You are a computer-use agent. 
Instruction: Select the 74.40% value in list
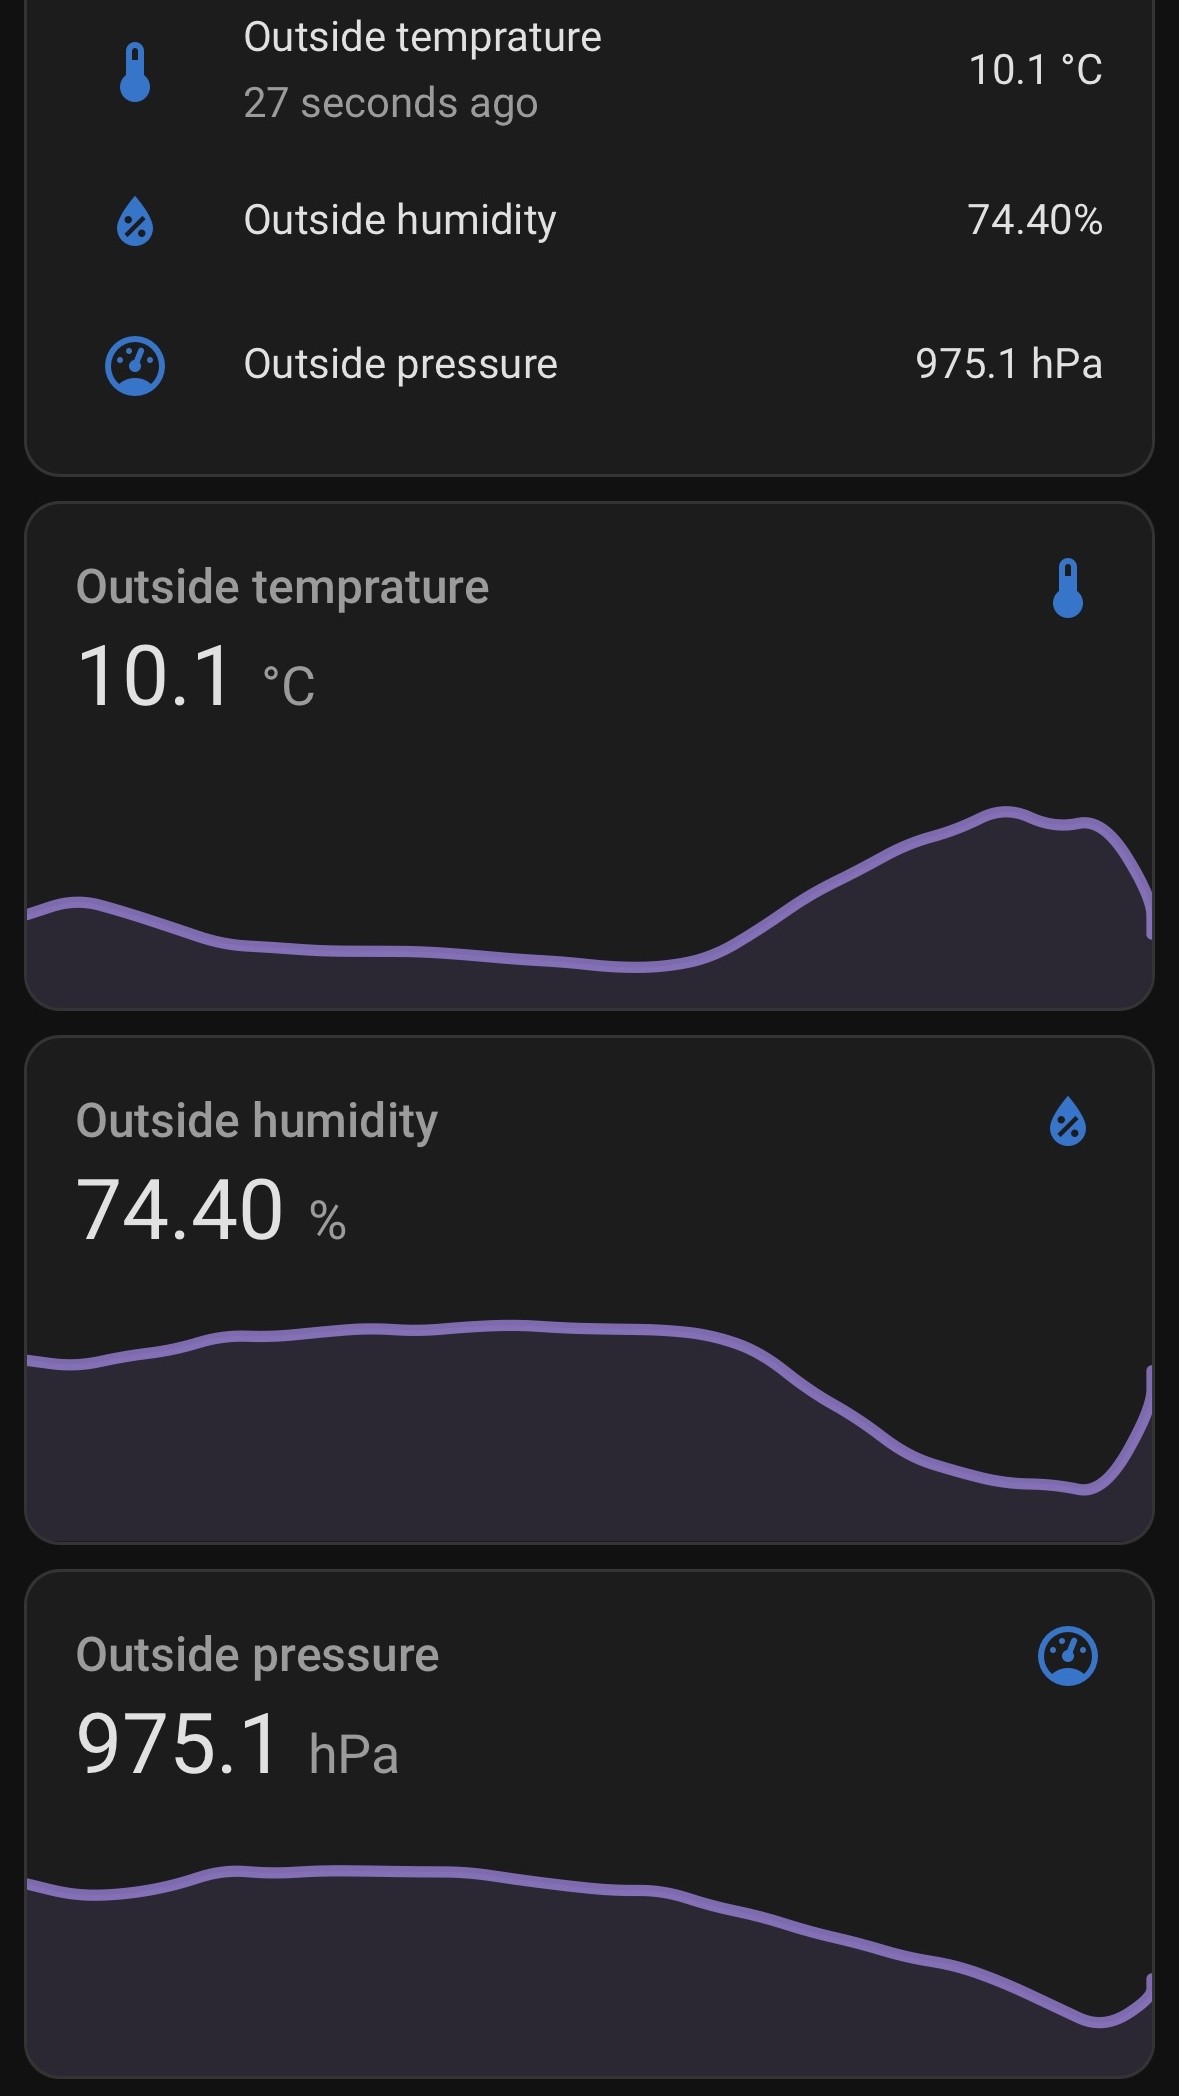point(1034,220)
